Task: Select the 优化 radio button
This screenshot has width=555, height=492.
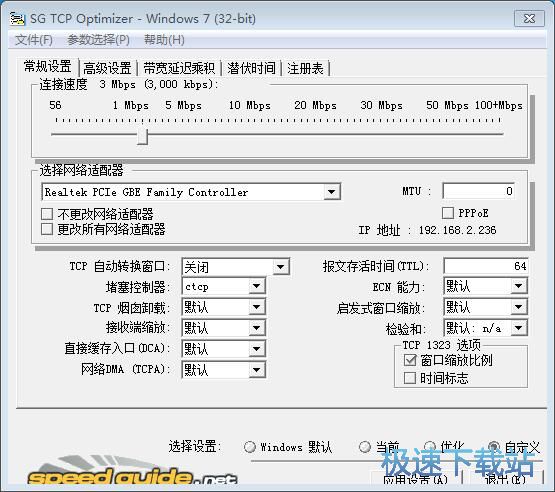Action: (x=430, y=447)
